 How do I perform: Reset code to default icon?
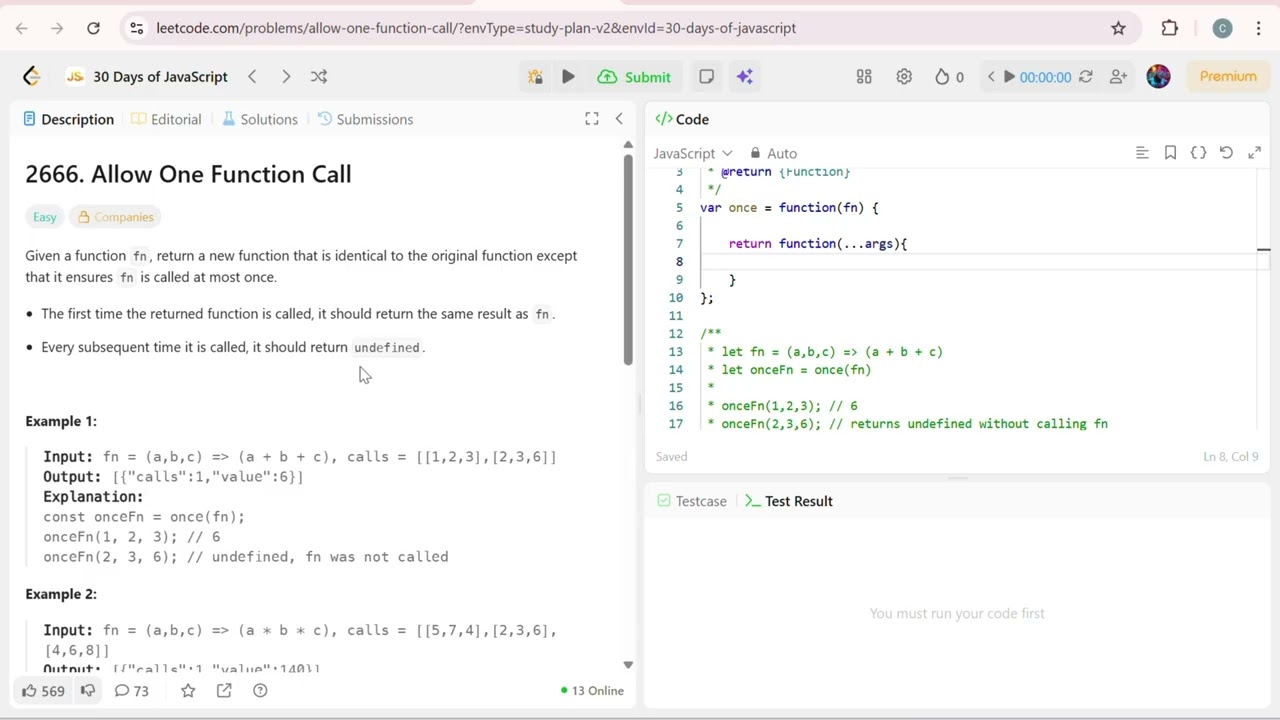coord(1226,153)
